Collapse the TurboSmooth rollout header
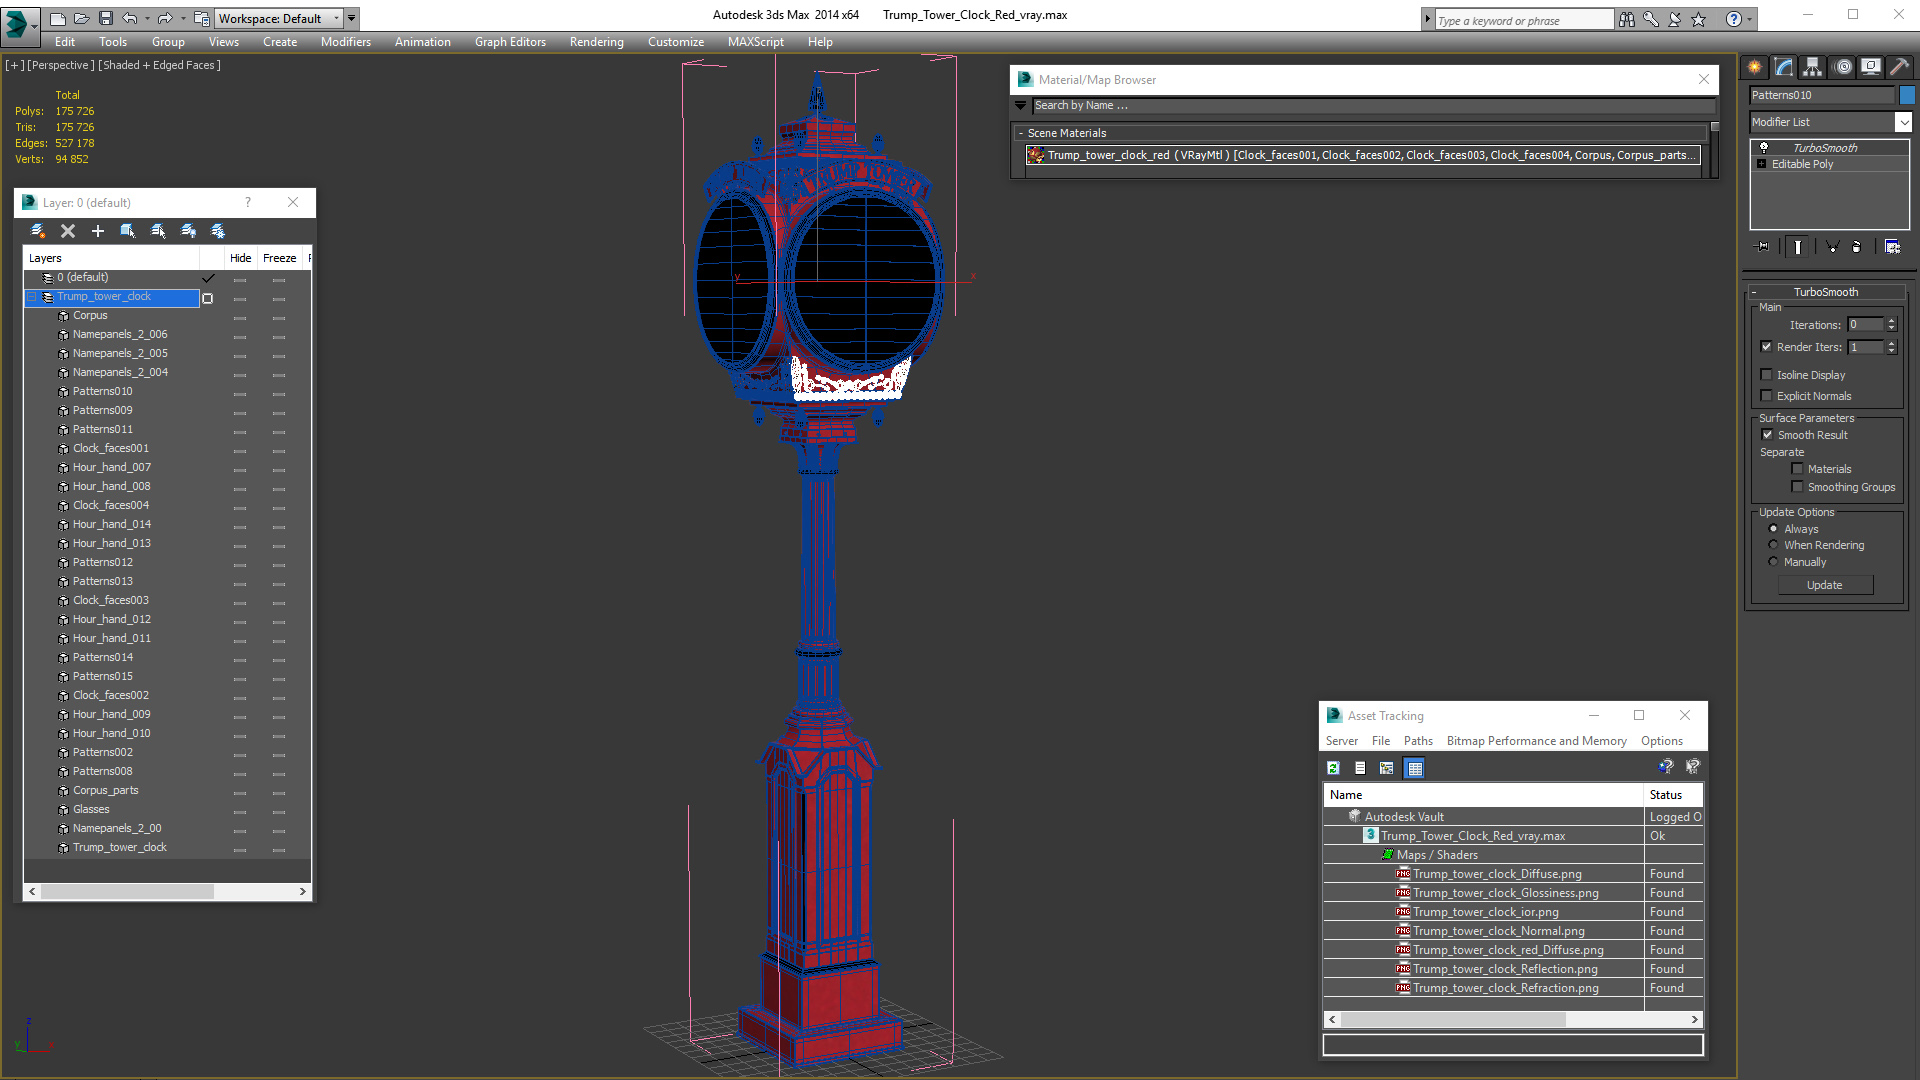 [x=1825, y=292]
